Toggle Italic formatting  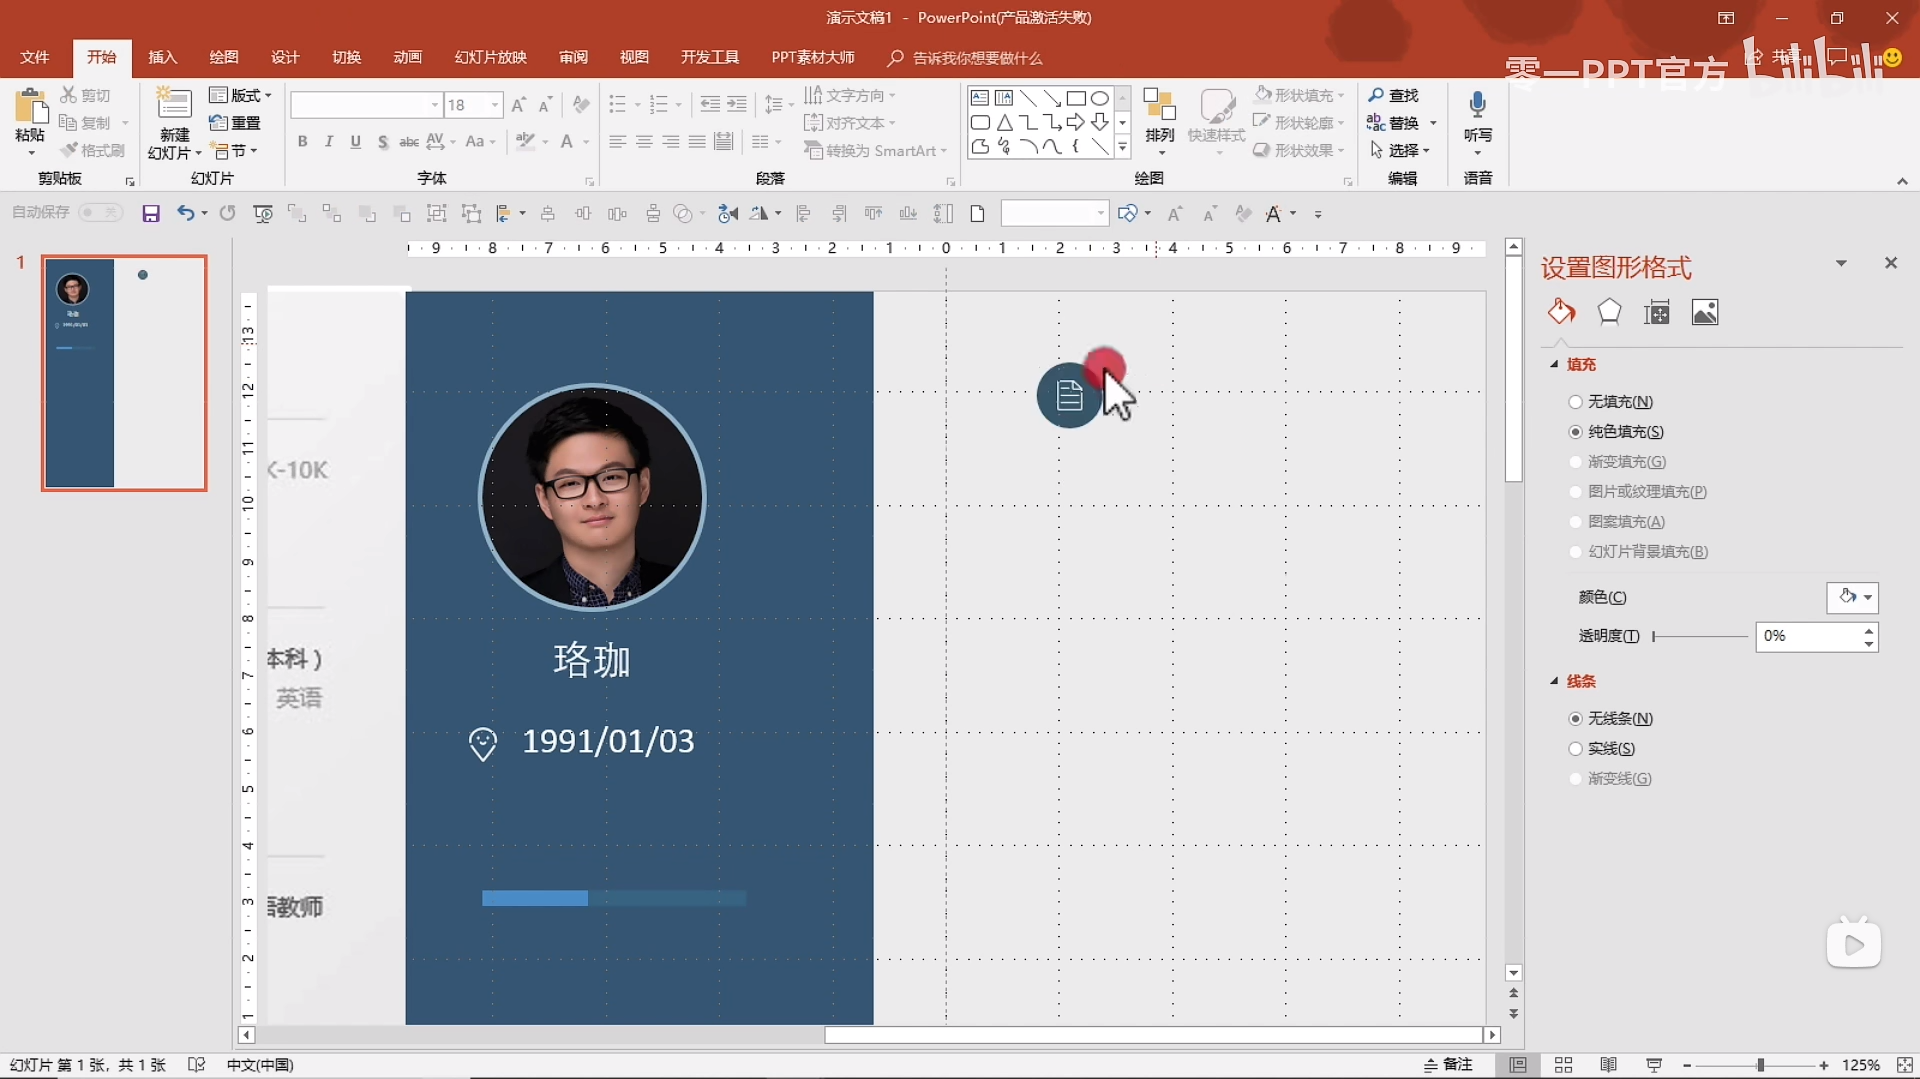pyautogui.click(x=329, y=142)
